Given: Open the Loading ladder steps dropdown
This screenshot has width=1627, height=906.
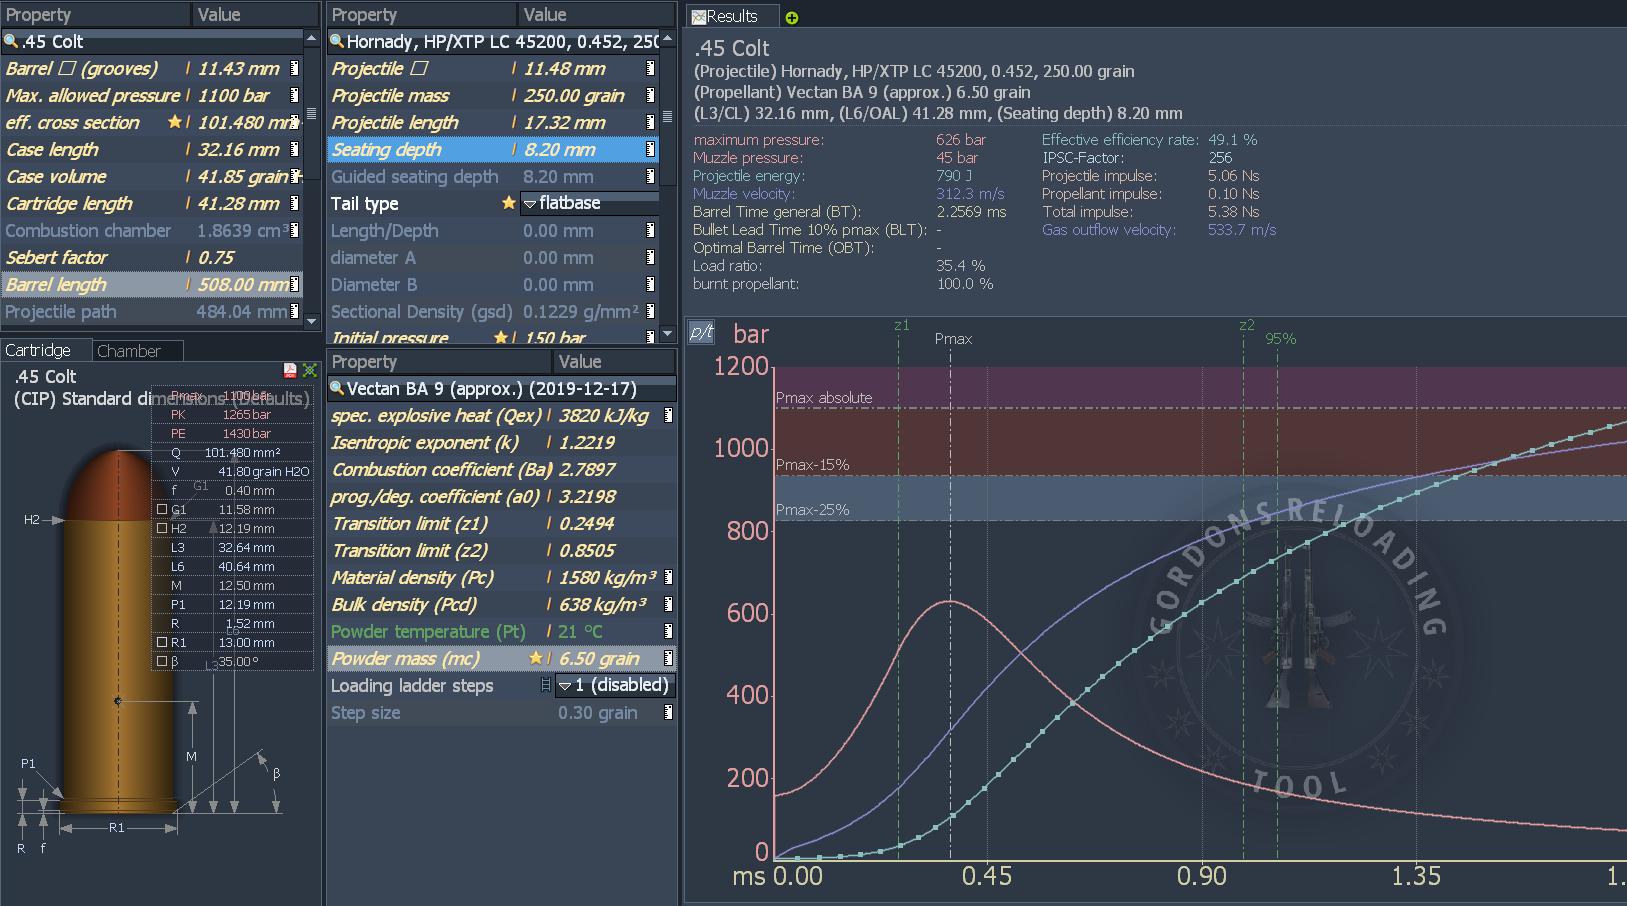Looking at the screenshot, I should tap(613, 685).
